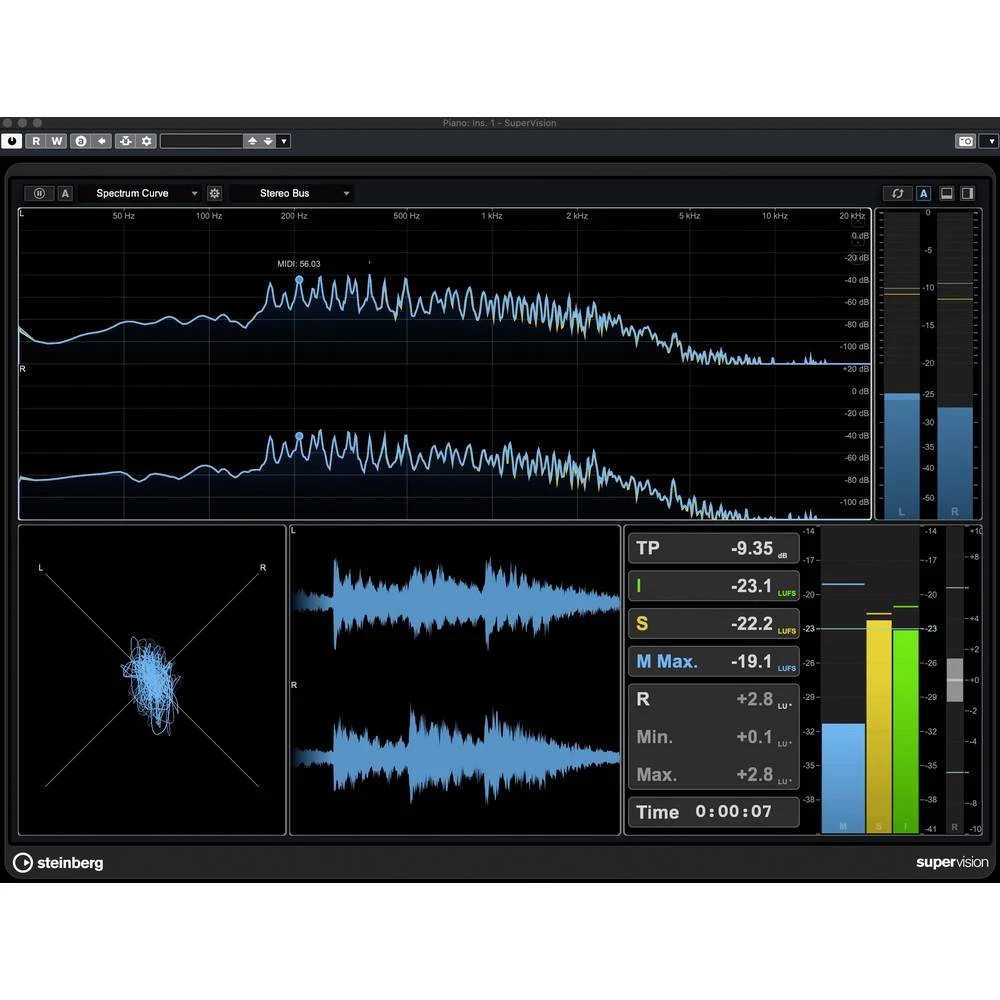
Task: Split the module vertically
Action: pyautogui.click(x=967, y=193)
